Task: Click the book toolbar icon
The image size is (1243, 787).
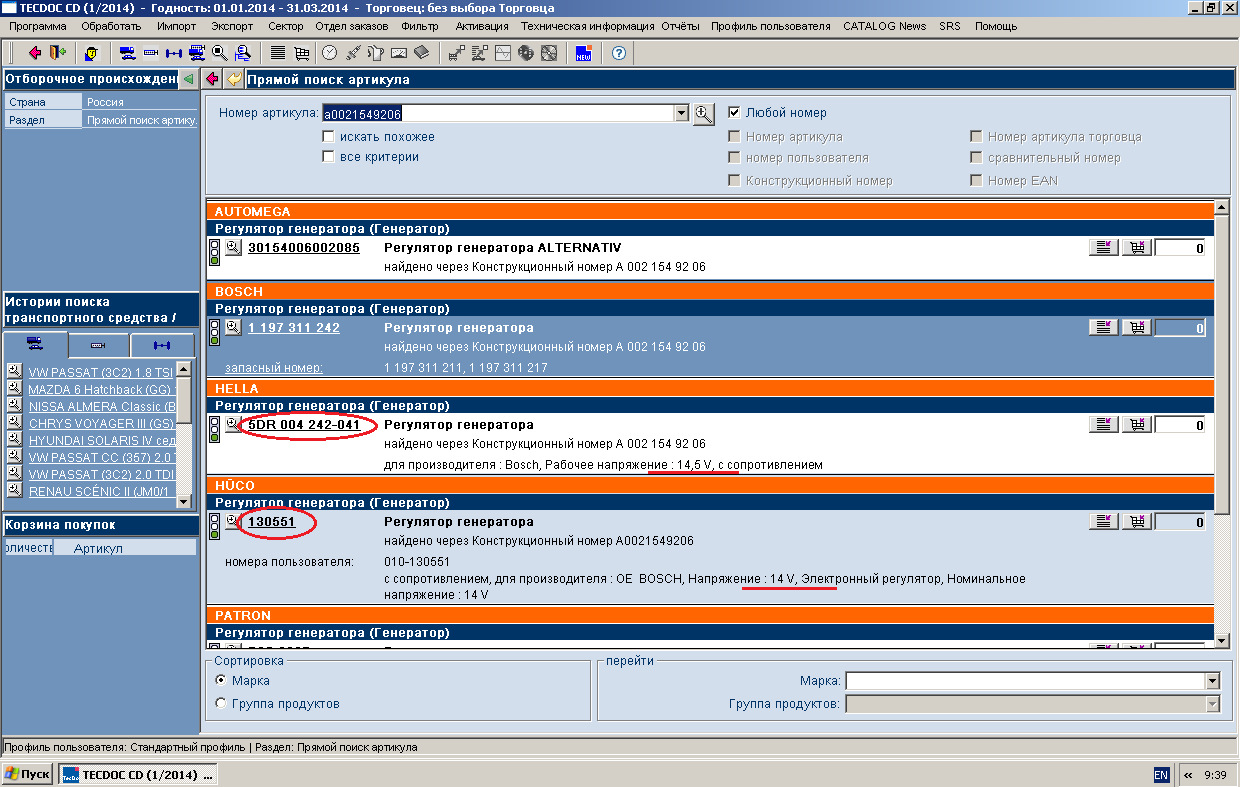Action: click(421, 53)
